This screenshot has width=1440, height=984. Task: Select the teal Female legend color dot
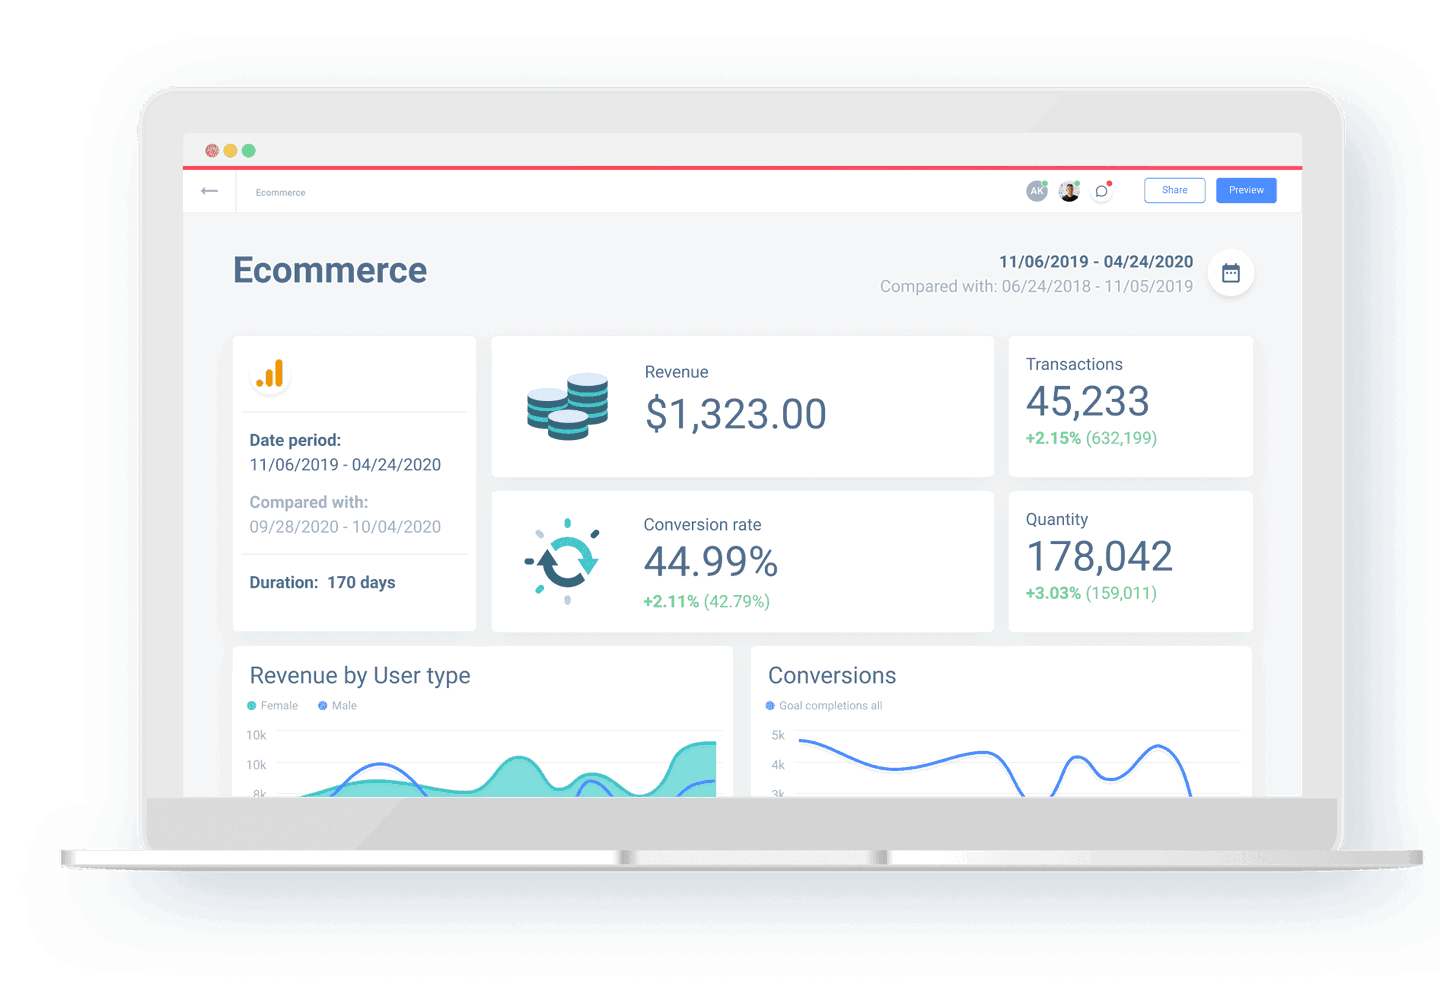tap(249, 705)
